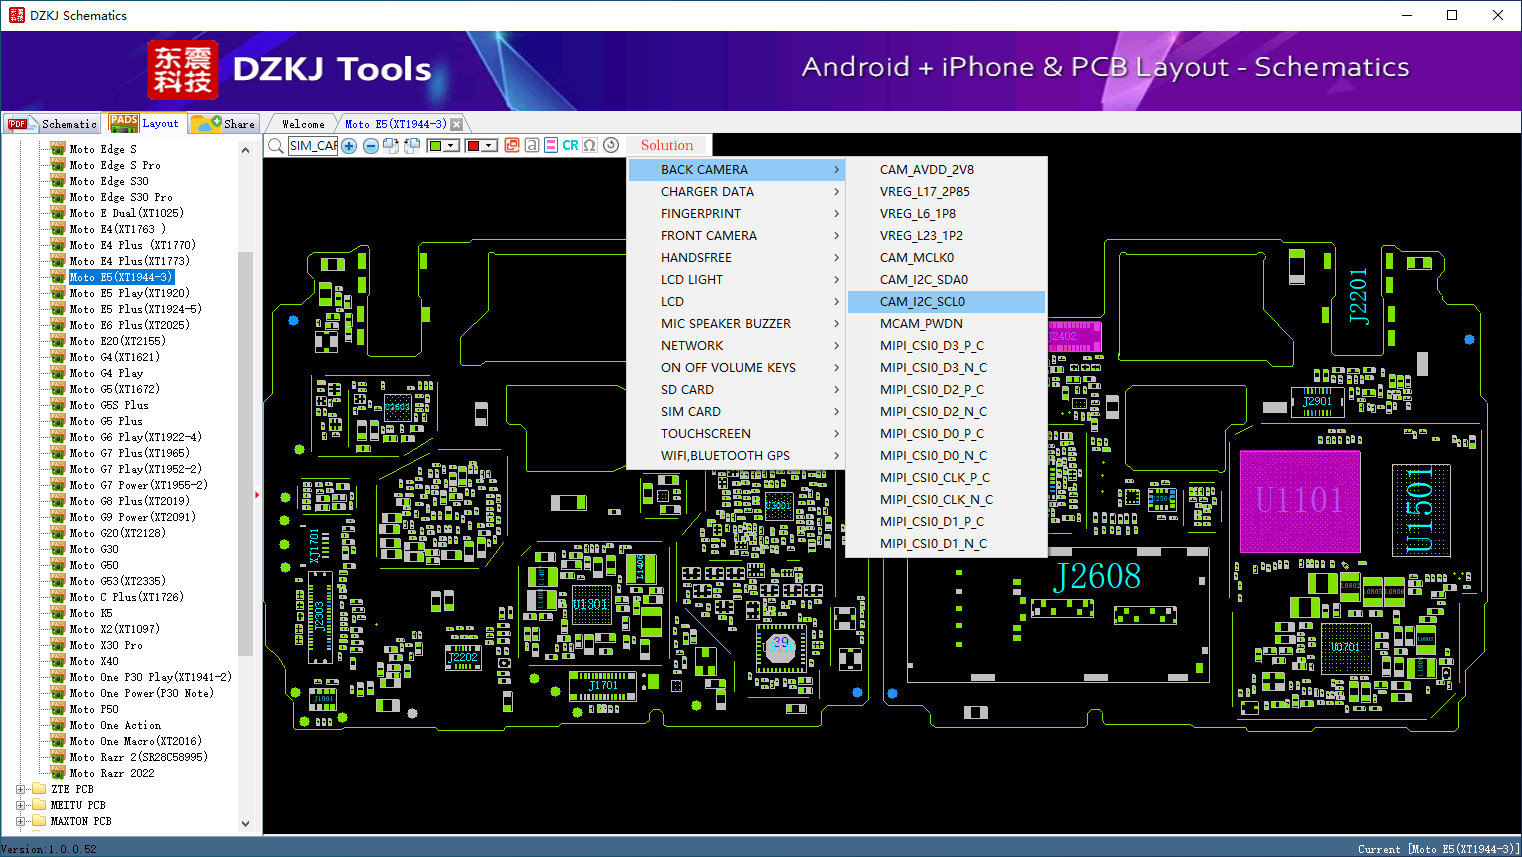The height and width of the screenshot is (857, 1522).
Task: Open the green color dropdown arrow
Action: (x=452, y=146)
